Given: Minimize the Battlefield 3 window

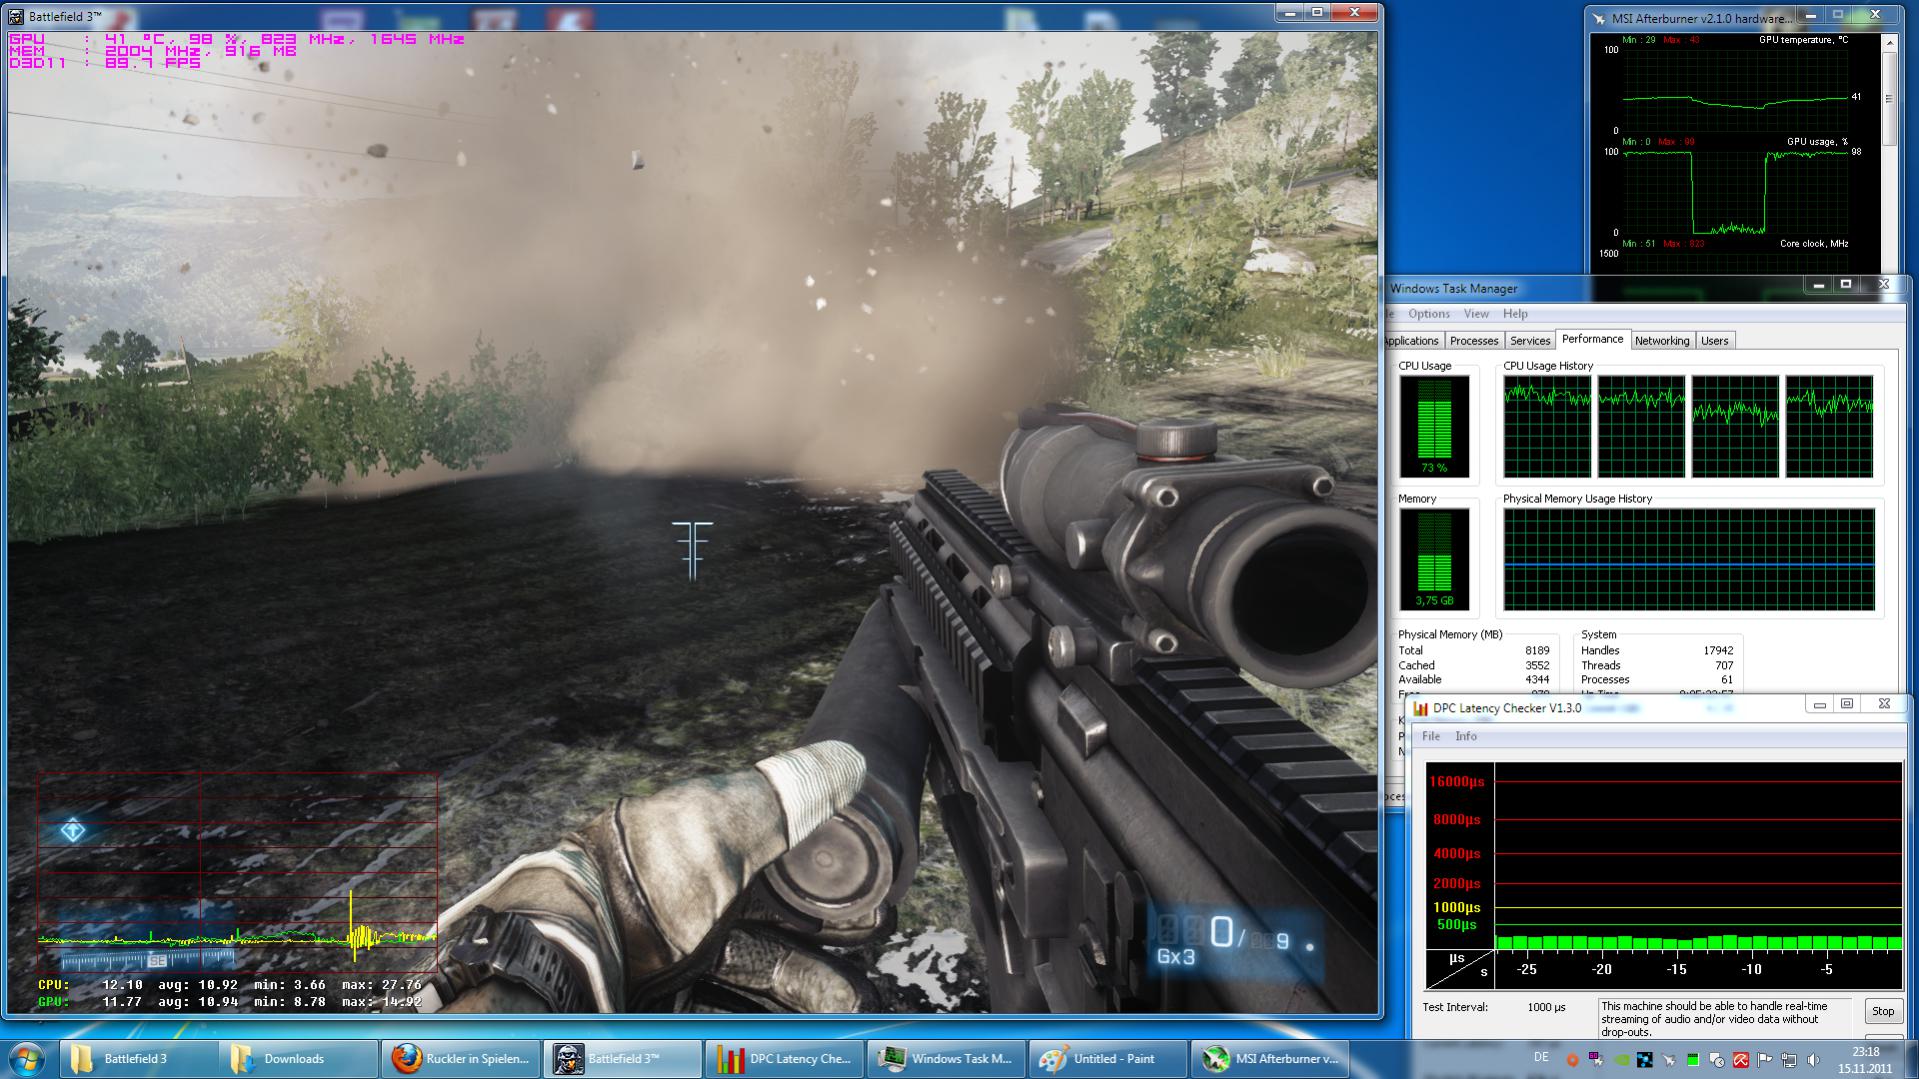Looking at the screenshot, I should (1290, 13).
